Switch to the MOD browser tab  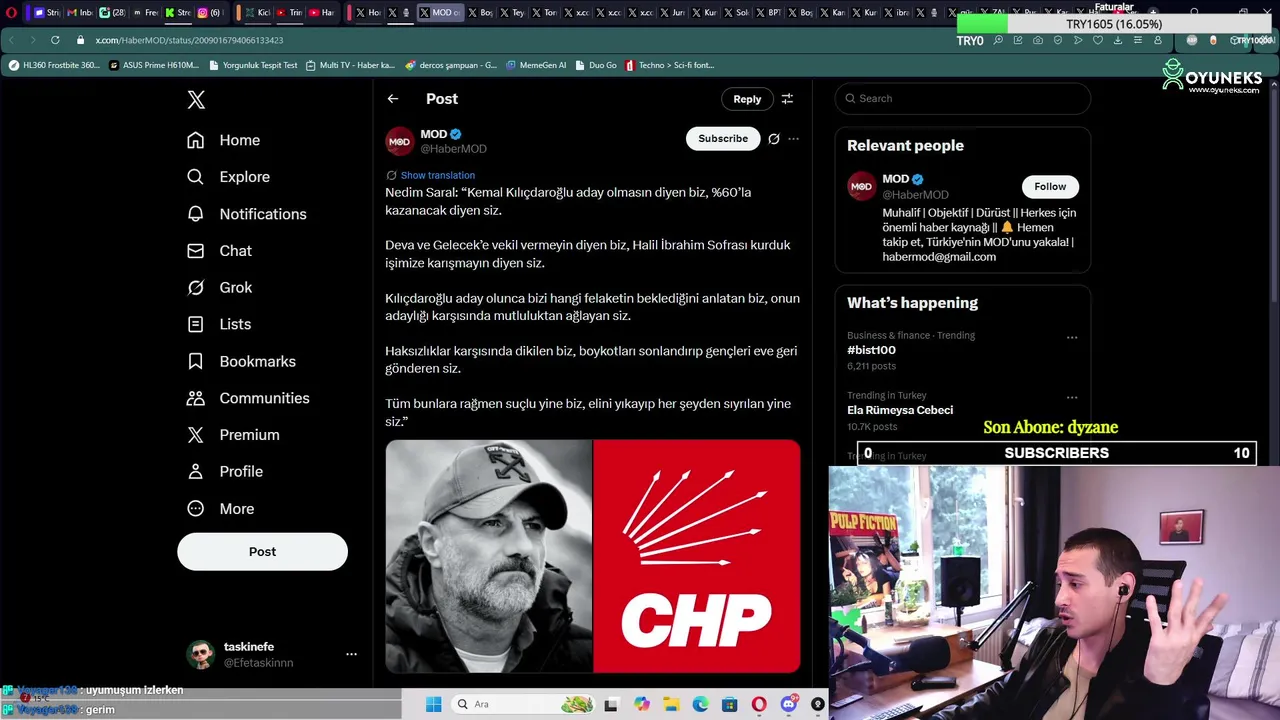coord(439,13)
